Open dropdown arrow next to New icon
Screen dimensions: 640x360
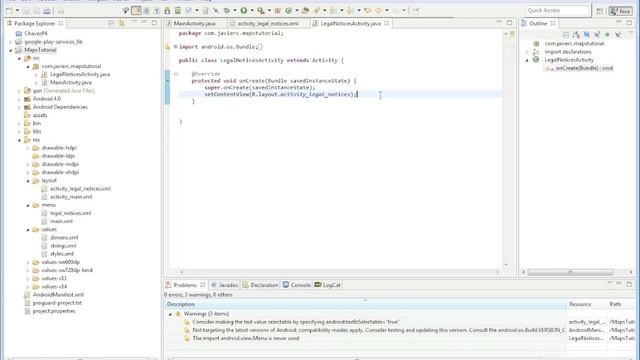tap(17, 11)
